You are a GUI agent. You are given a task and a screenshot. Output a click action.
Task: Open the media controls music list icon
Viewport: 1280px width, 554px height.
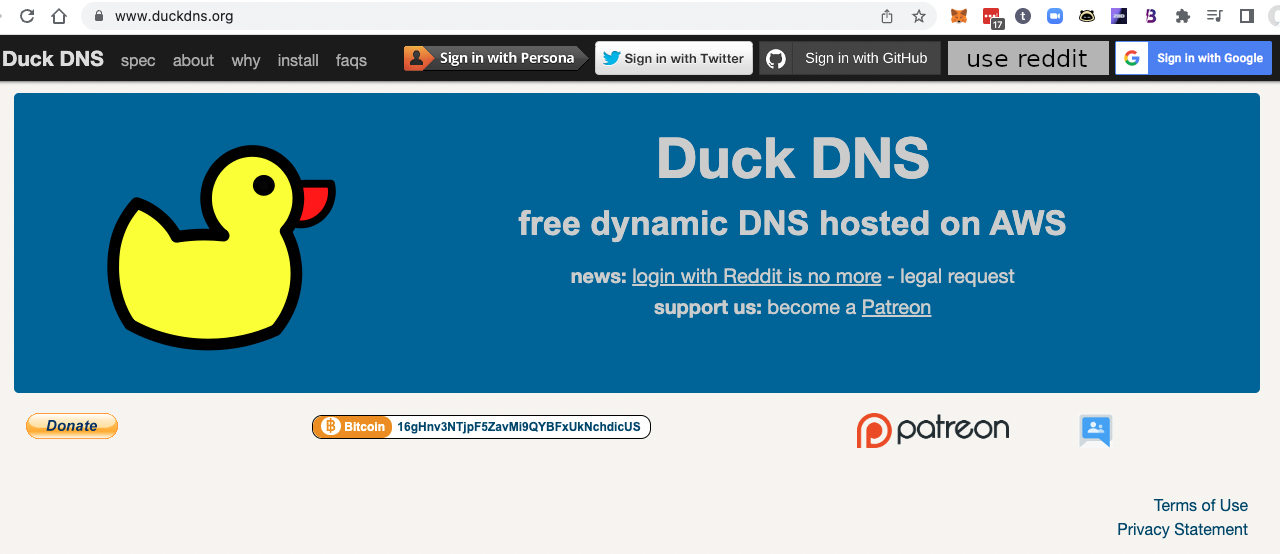coord(1215,16)
